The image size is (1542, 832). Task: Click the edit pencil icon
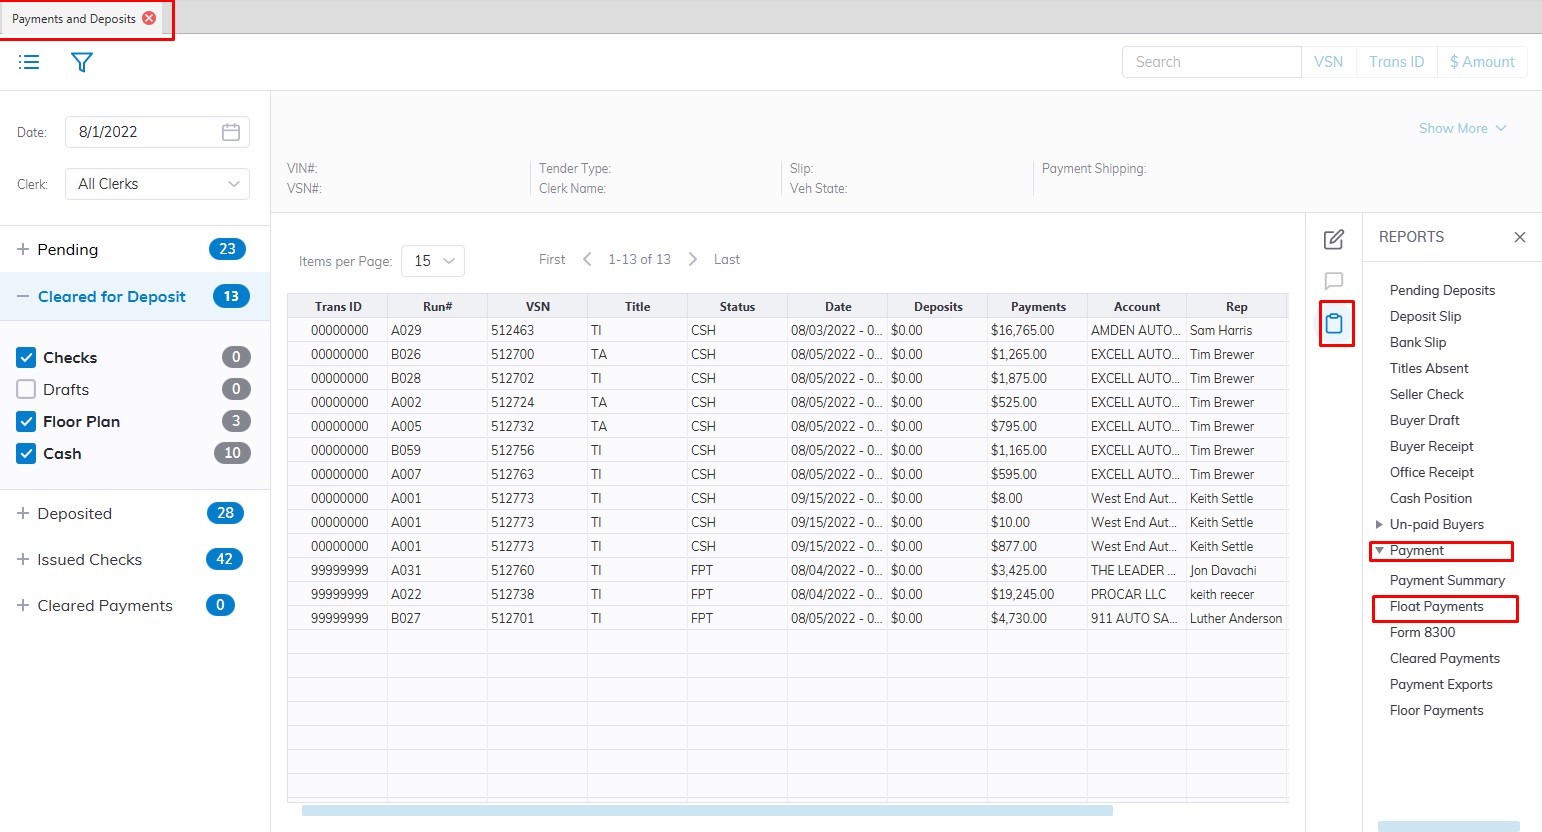(1333, 239)
